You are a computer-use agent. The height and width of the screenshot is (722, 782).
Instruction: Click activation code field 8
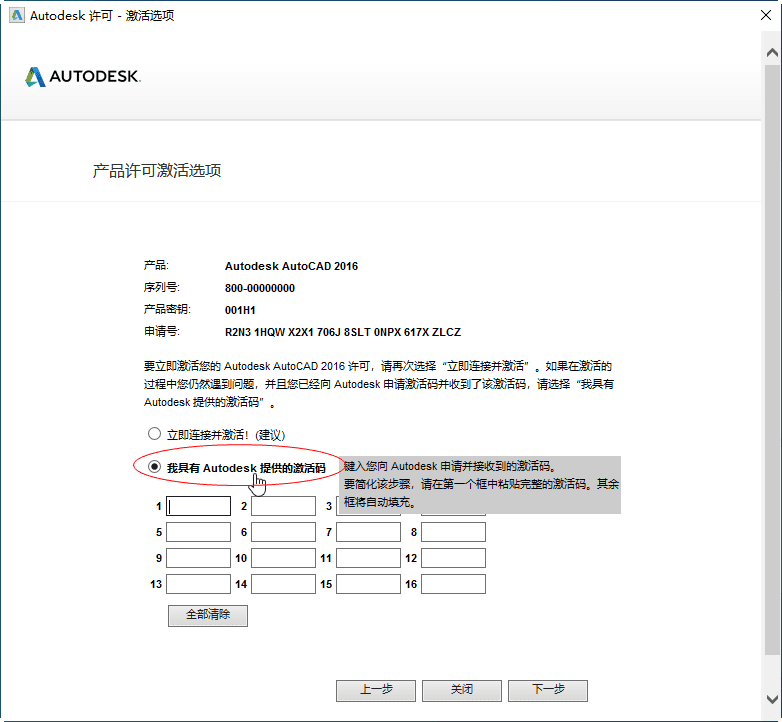[453, 532]
